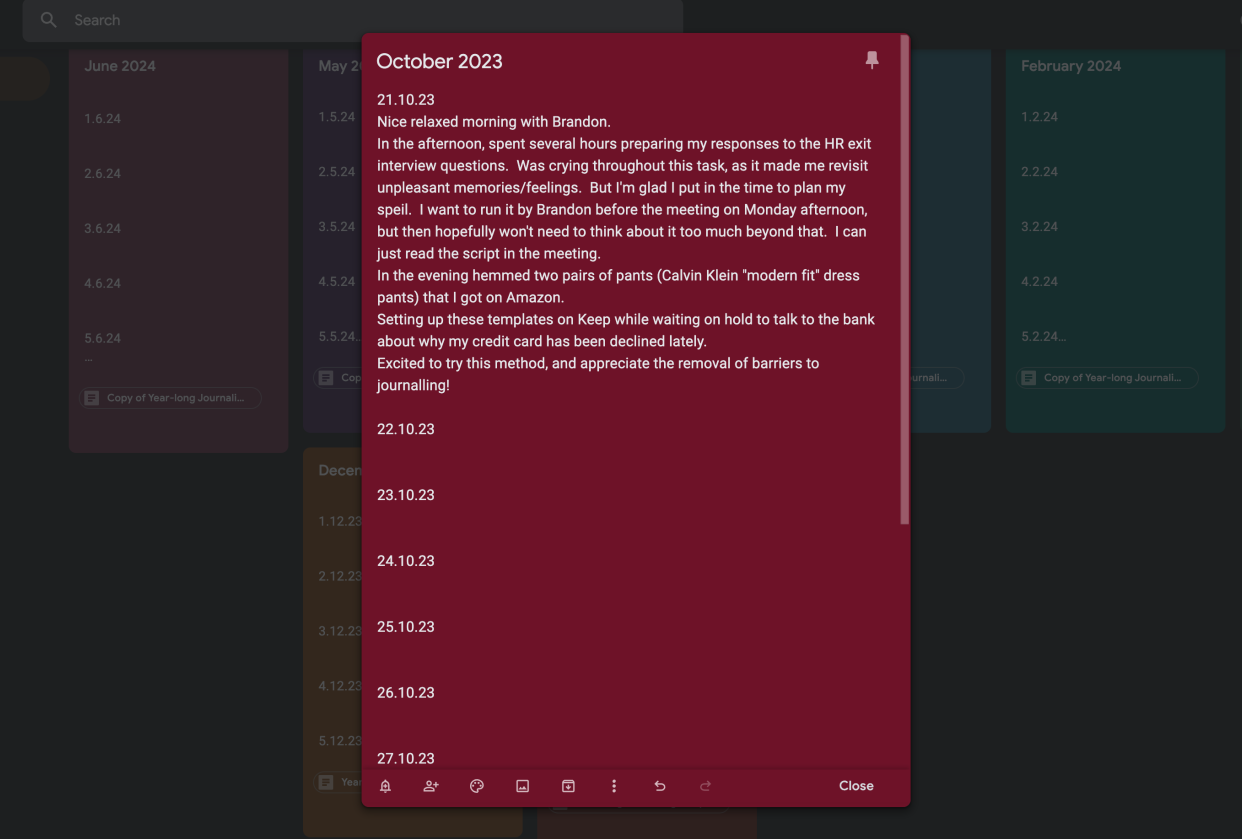Click the line ending 'journalling!'
This screenshot has height=839, width=1242.
click(x=413, y=385)
